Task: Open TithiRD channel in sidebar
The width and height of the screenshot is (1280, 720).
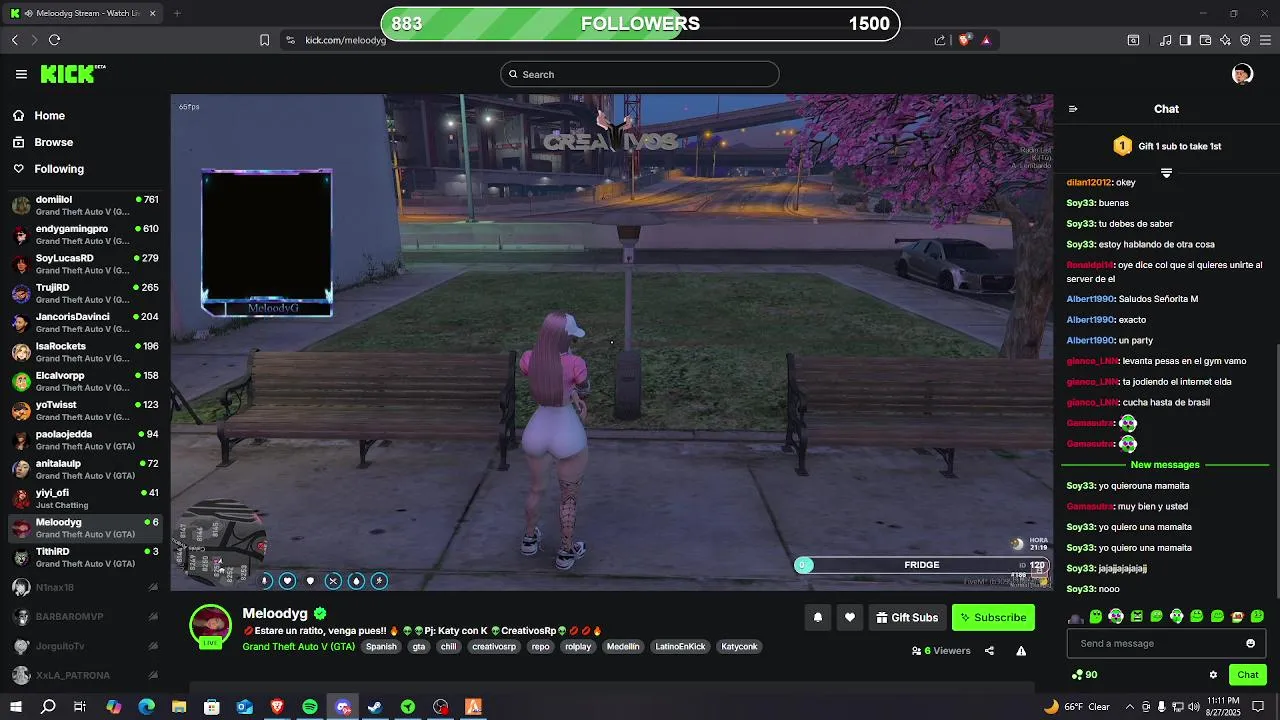Action: 85,557
